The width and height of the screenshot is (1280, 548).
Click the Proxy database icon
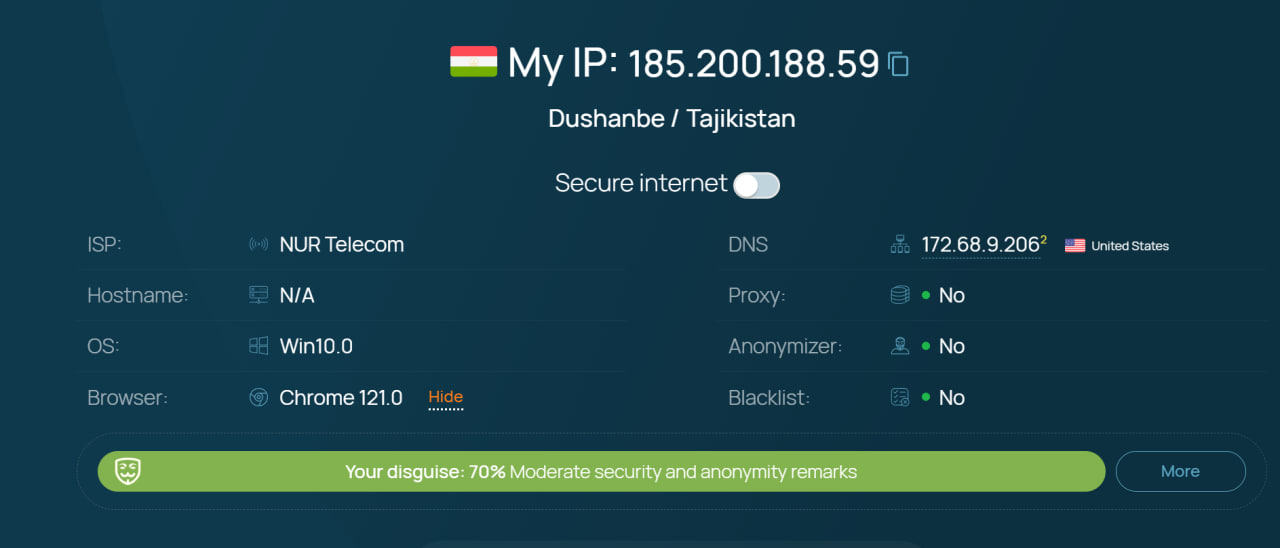click(900, 296)
